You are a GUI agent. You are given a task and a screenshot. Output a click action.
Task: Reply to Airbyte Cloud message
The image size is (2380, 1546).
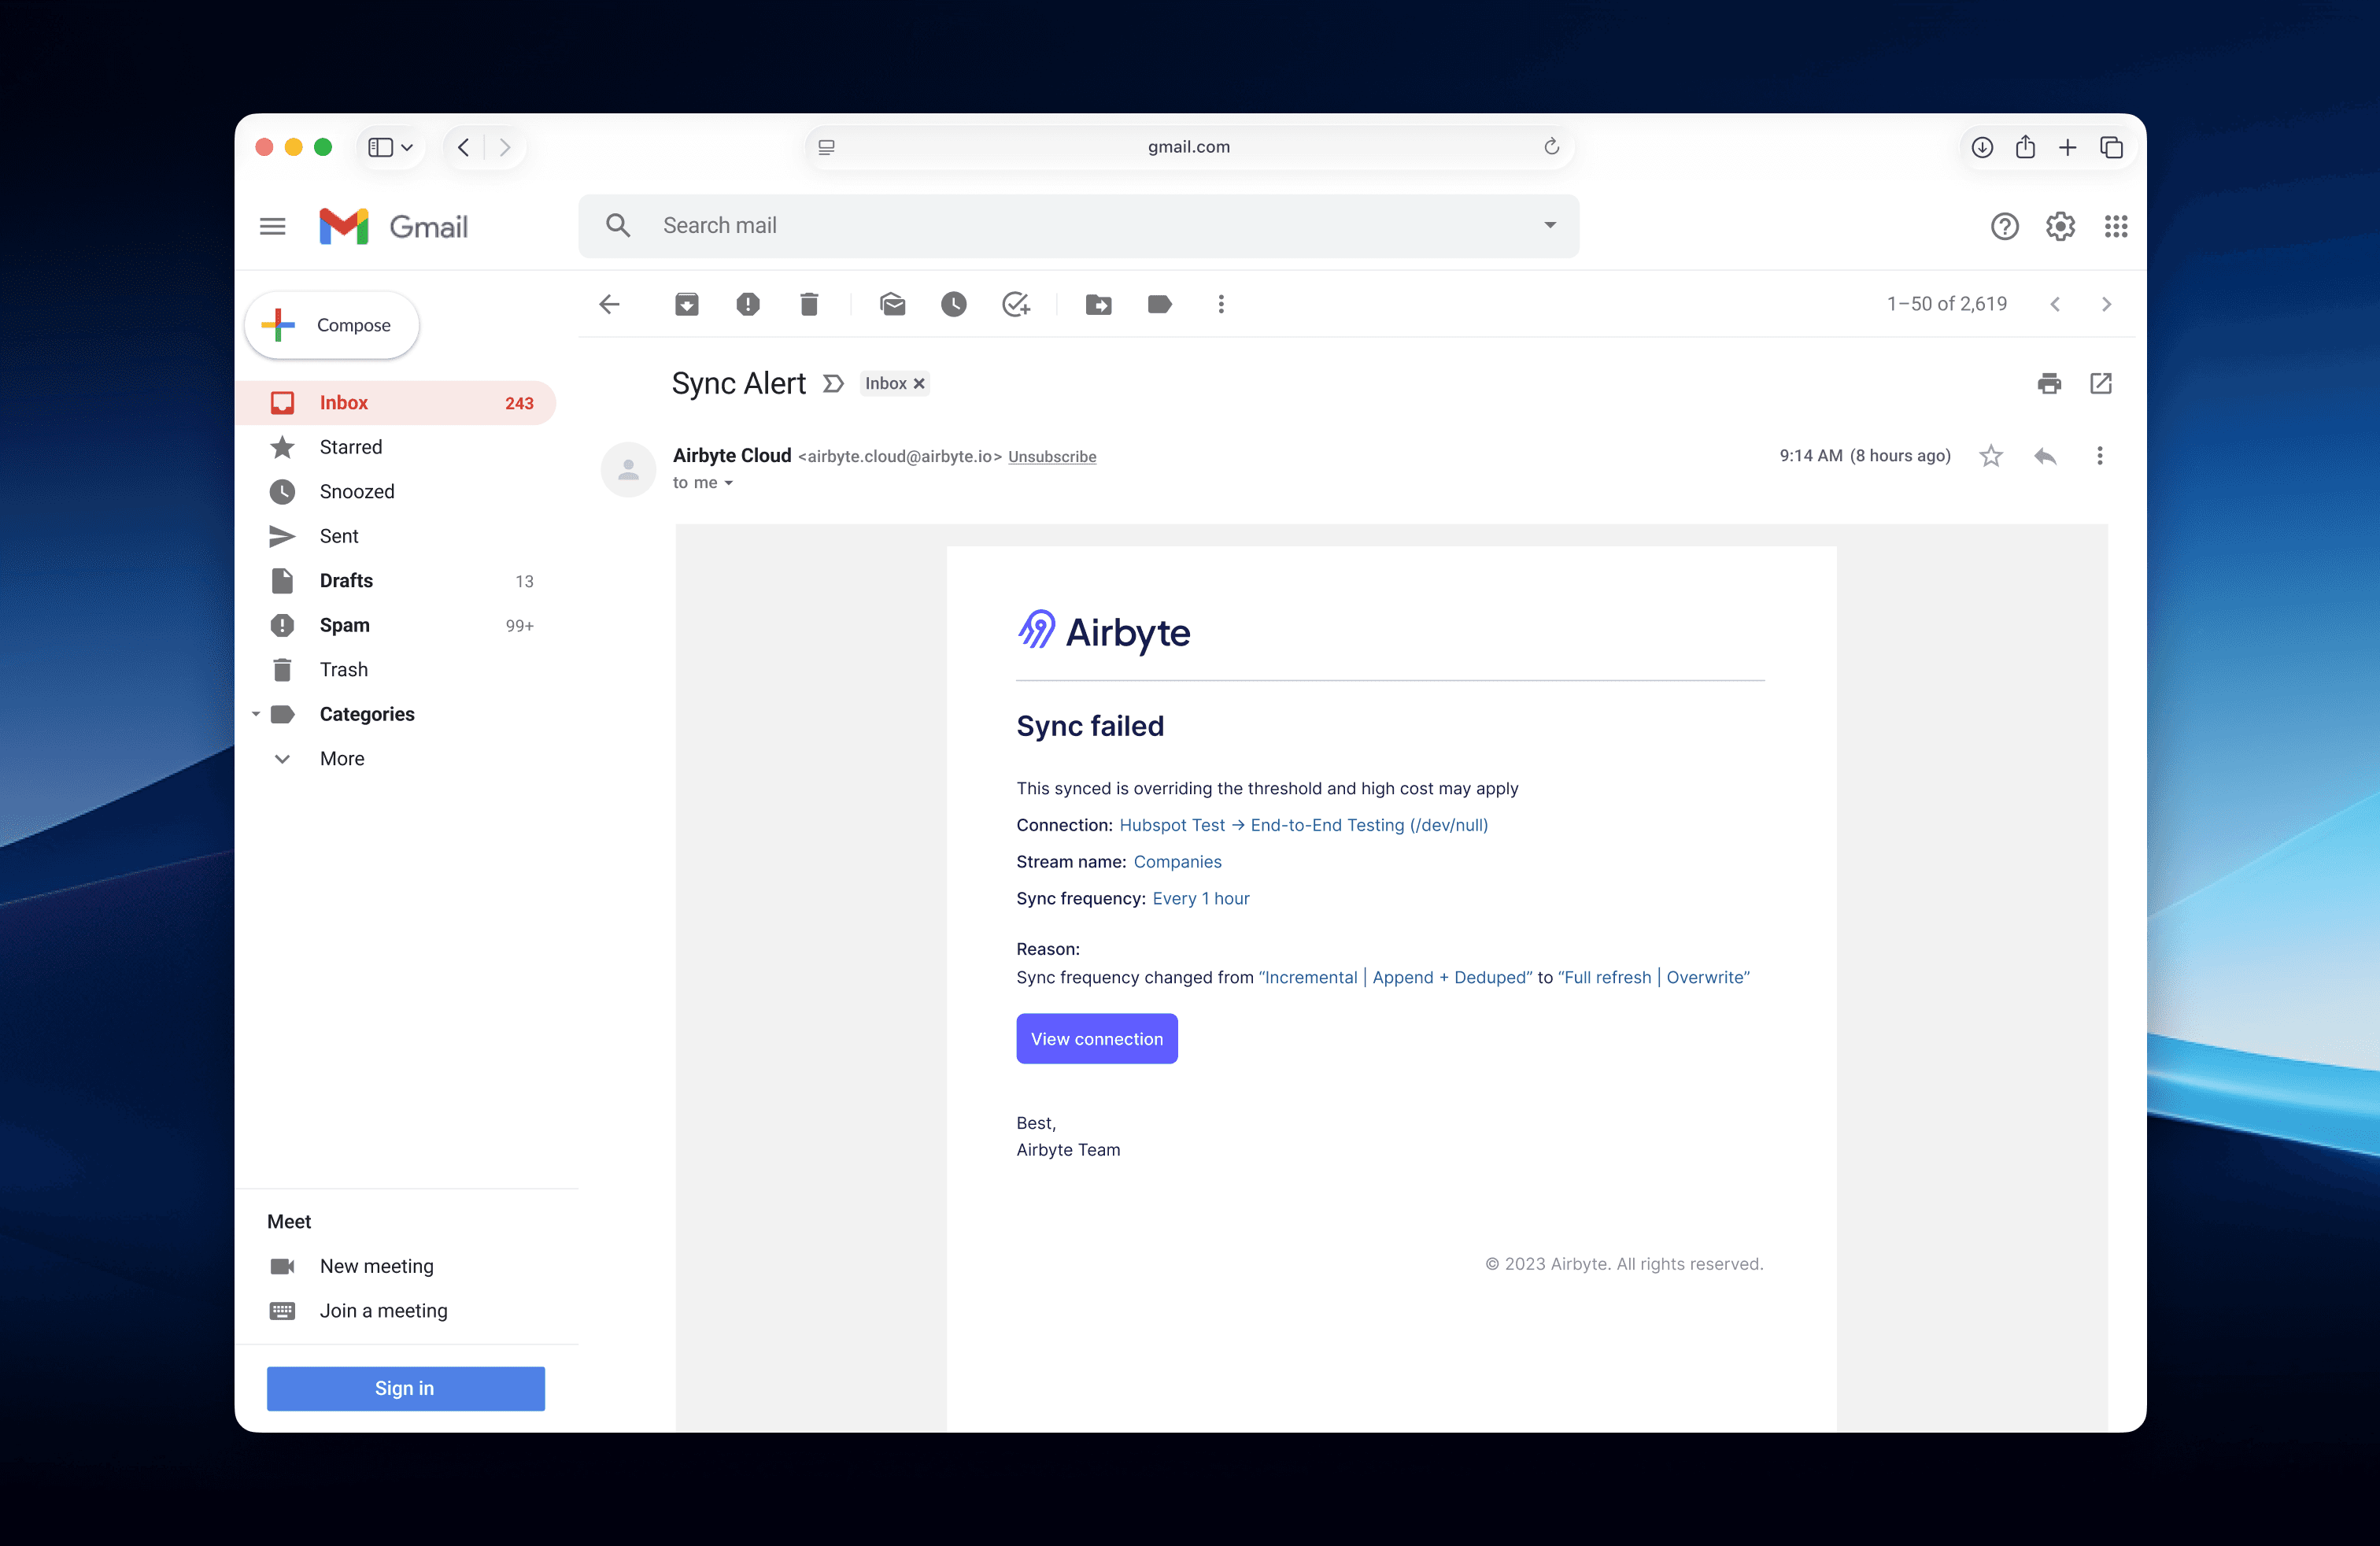point(2045,456)
